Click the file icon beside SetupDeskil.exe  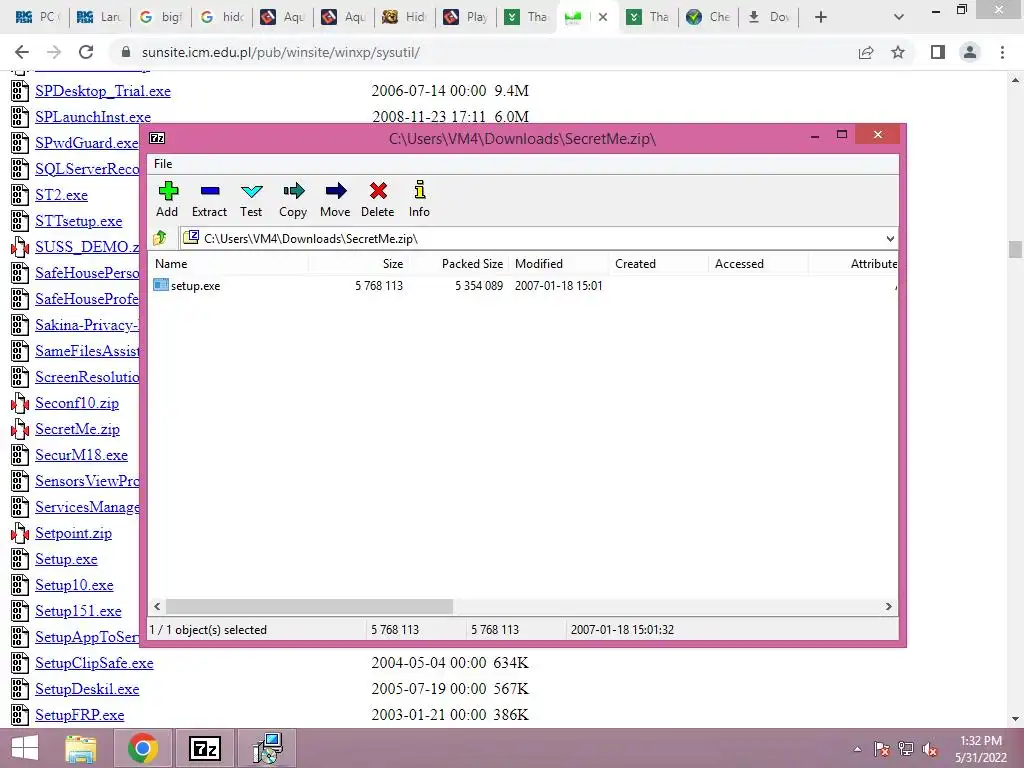point(20,689)
